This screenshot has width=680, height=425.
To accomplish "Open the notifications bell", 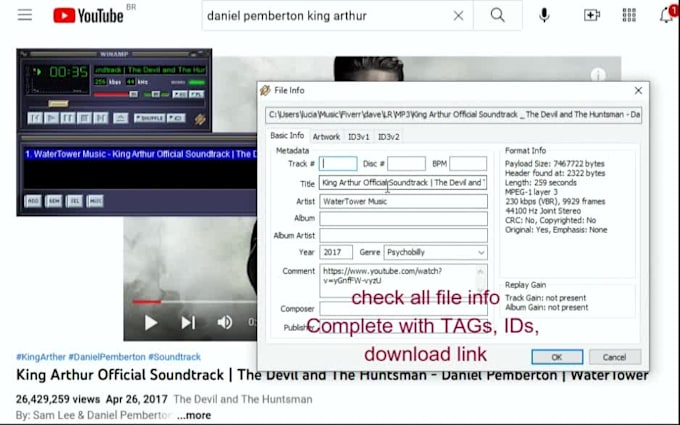I will [x=666, y=16].
